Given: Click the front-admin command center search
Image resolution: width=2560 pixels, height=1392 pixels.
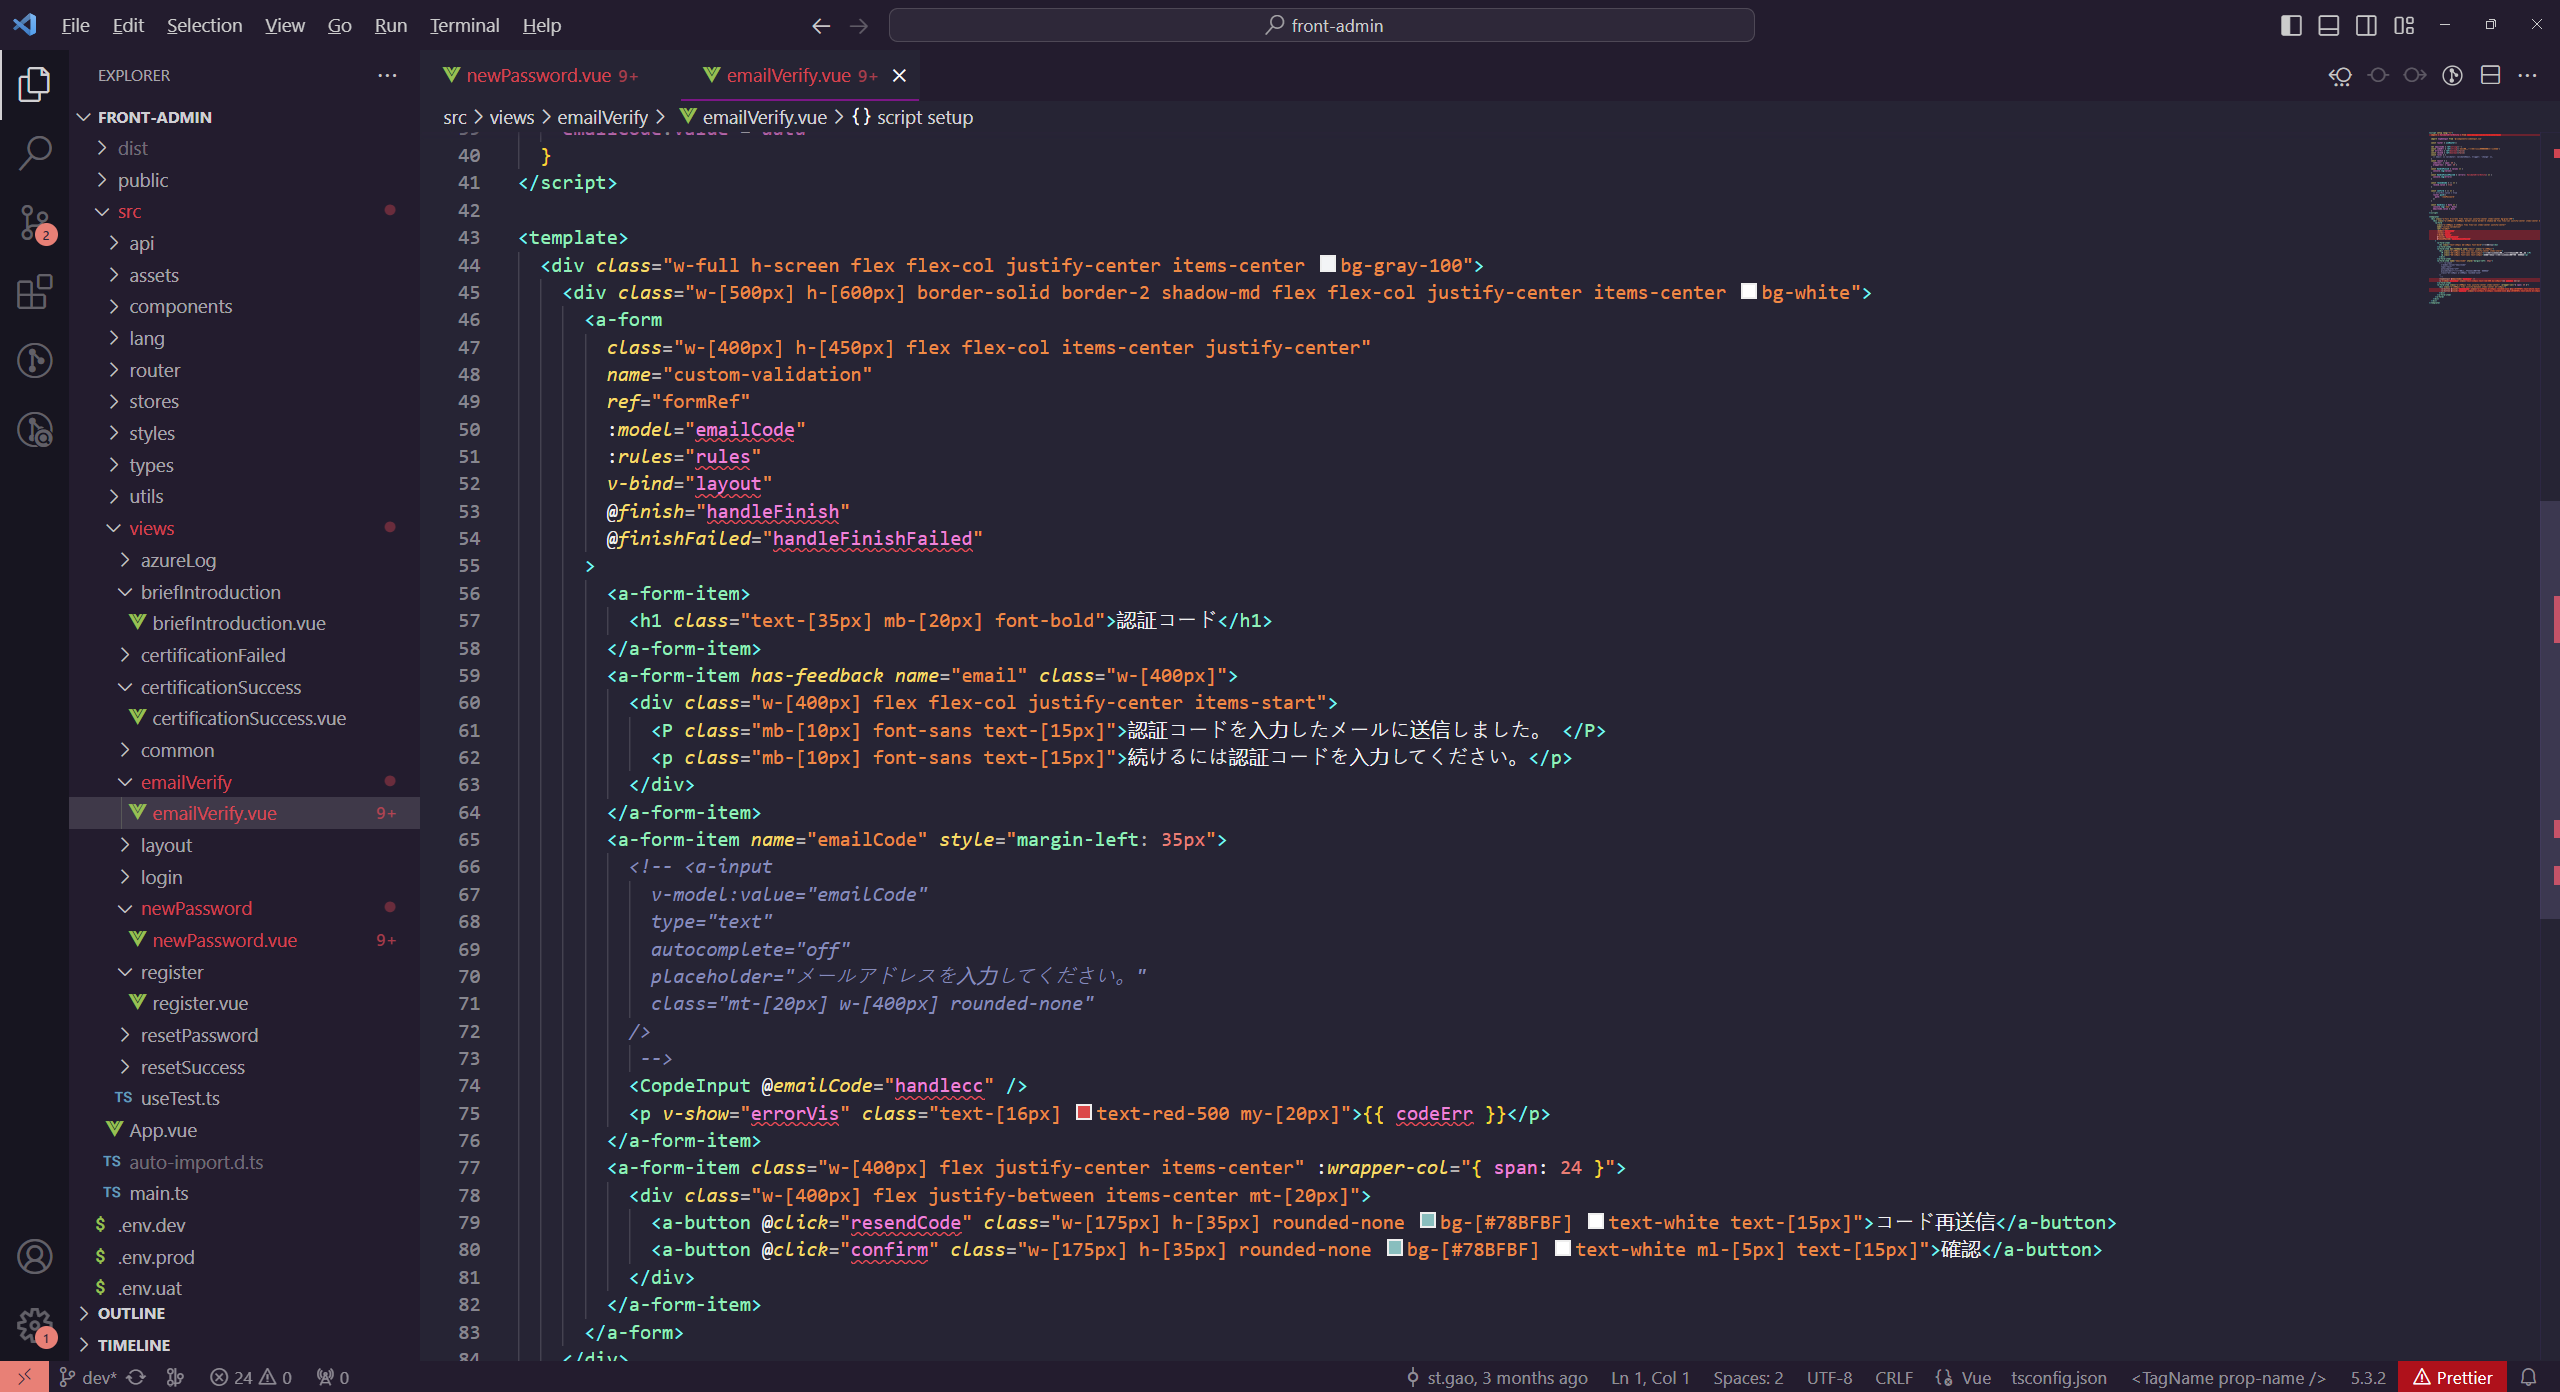Looking at the screenshot, I should 1321,26.
